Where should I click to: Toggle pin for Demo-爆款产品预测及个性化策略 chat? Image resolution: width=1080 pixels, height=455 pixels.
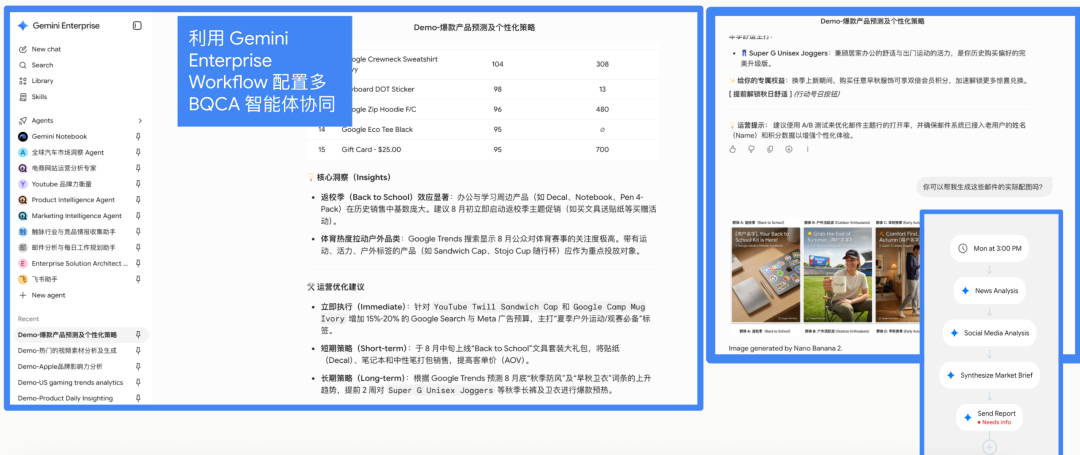(138, 335)
